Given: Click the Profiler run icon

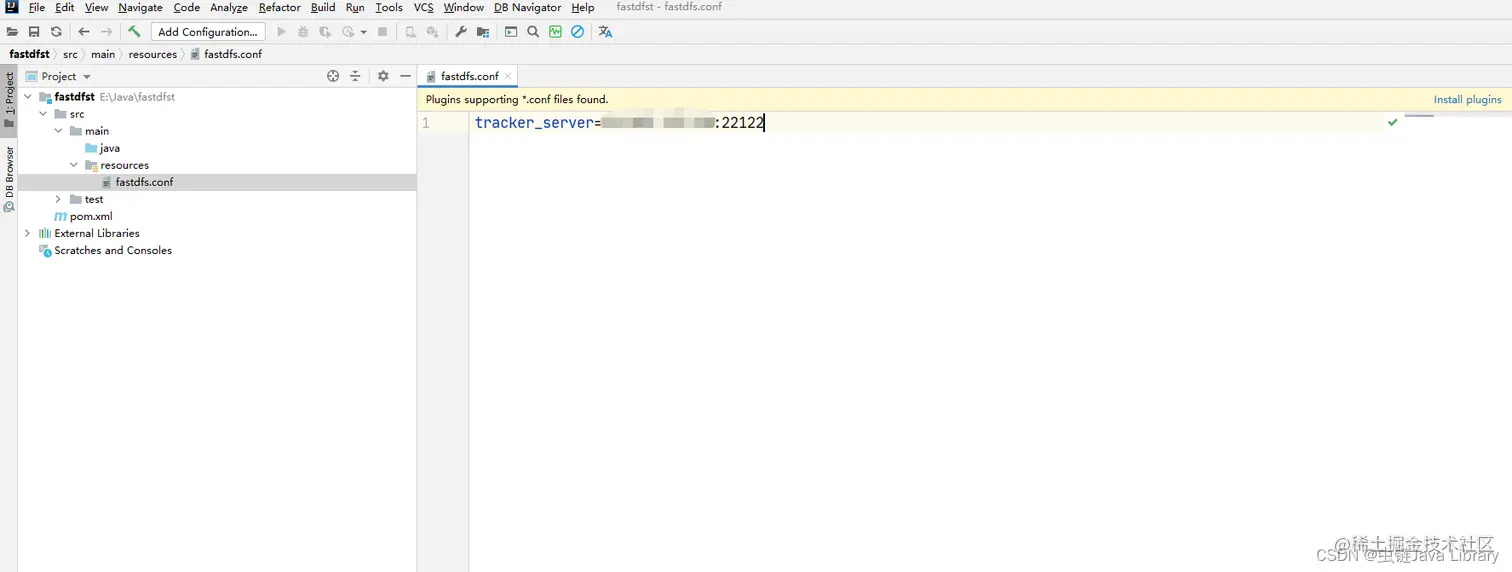Looking at the screenshot, I should (x=348, y=32).
